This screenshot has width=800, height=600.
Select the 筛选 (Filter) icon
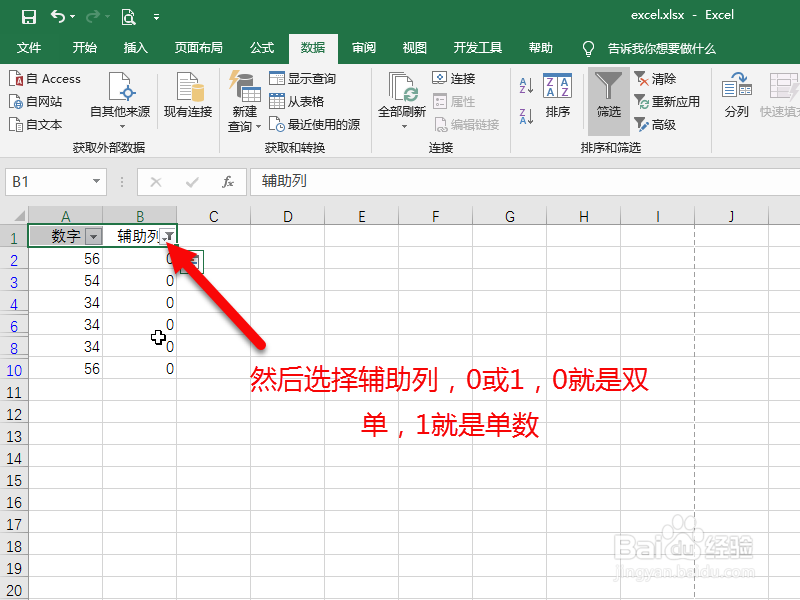click(609, 95)
